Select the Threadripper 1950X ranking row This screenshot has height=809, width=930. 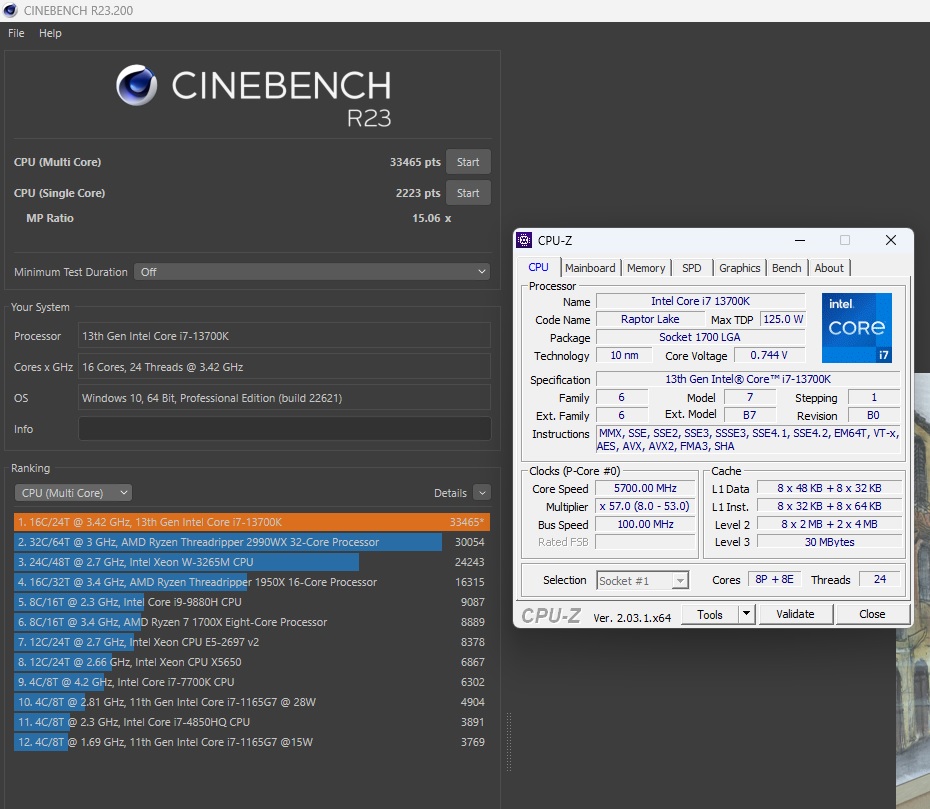(251, 582)
